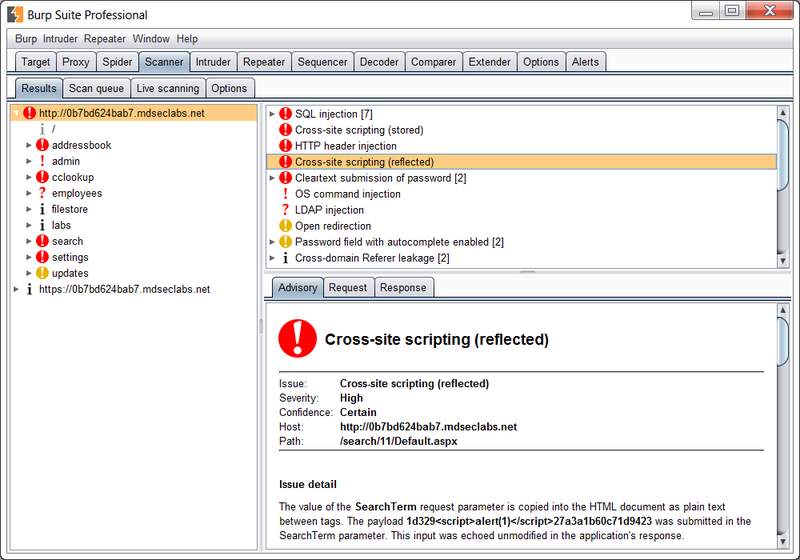Click issue list scrollbar down arrow
Viewport: 800px width, 560px height.
783,261
